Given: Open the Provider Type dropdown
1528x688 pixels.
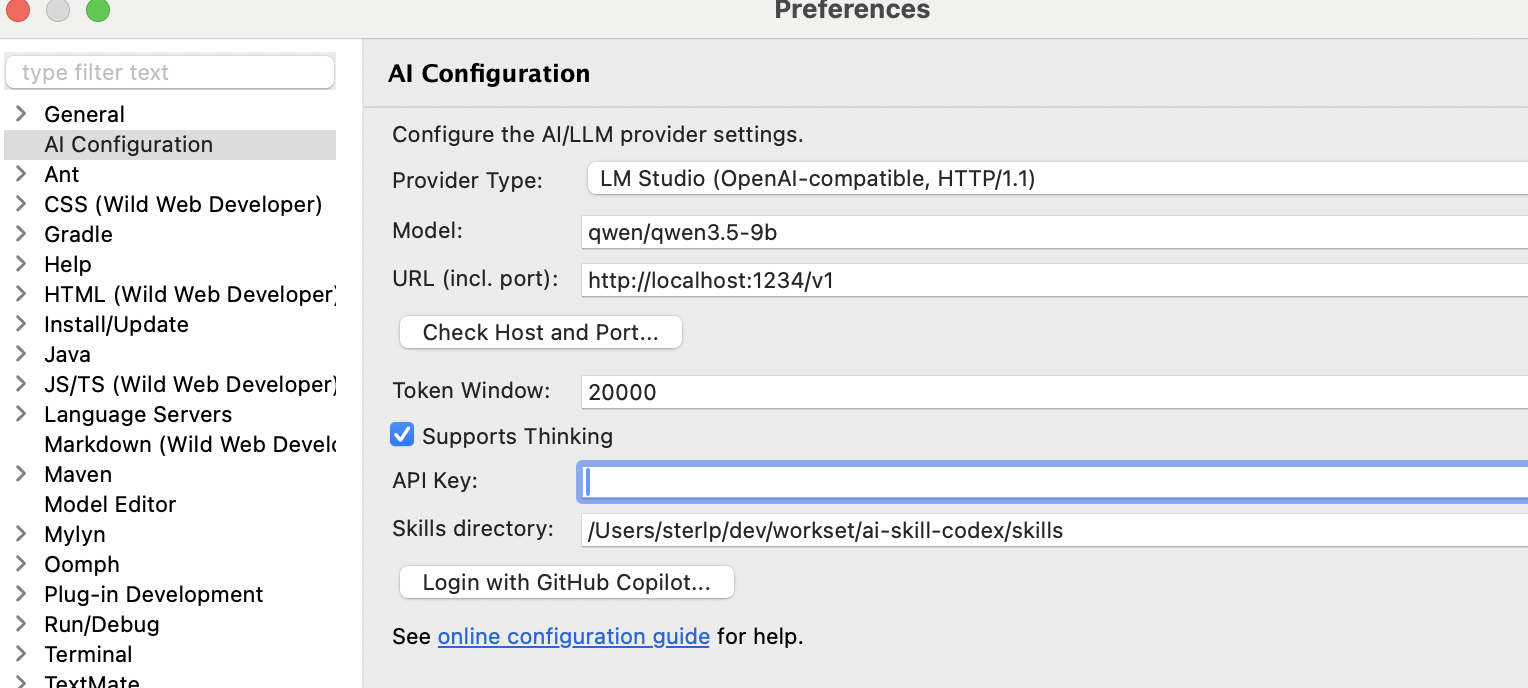Looking at the screenshot, I should tap(1055, 179).
